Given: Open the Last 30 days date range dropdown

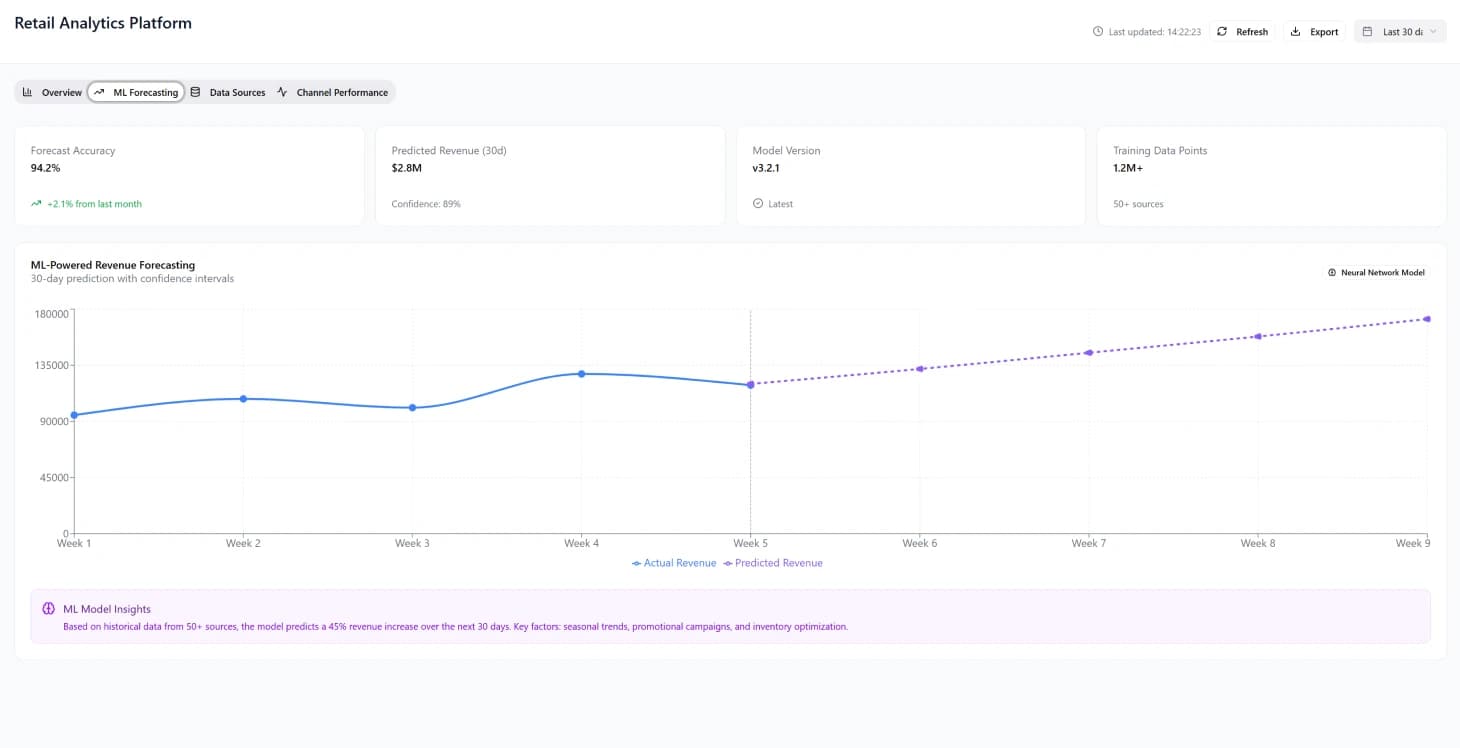Looking at the screenshot, I should pos(1400,31).
